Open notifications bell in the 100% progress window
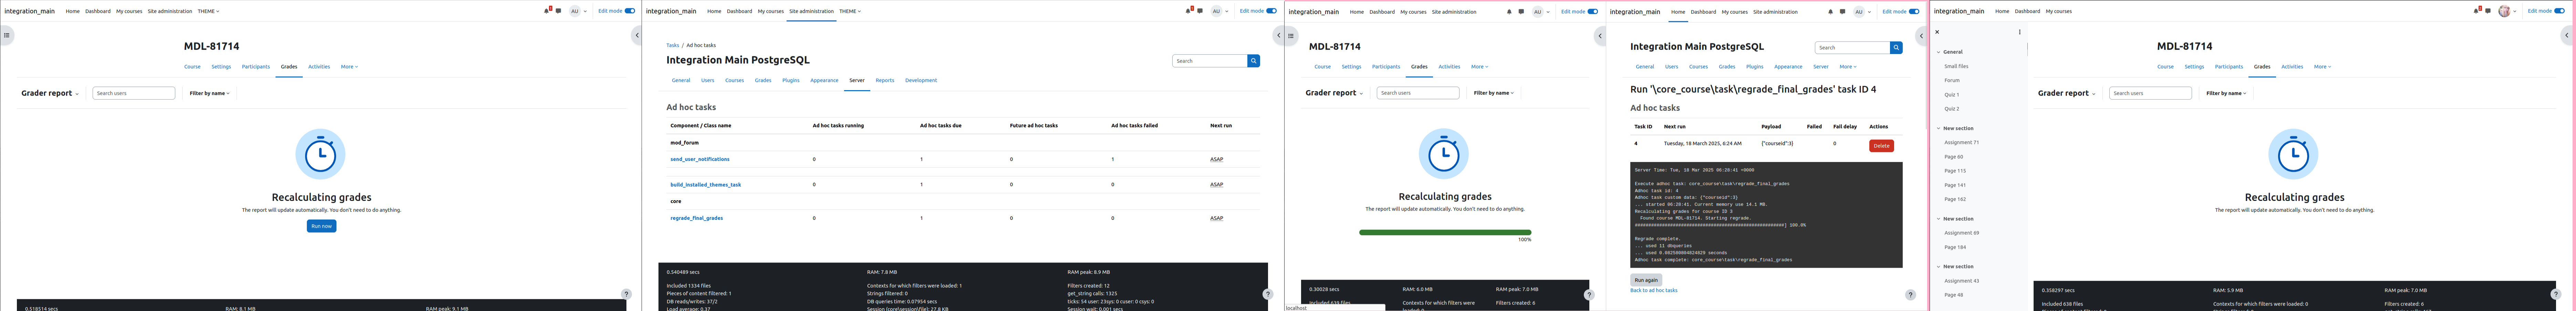This screenshot has width=2576, height=311. click(1509, 12)
